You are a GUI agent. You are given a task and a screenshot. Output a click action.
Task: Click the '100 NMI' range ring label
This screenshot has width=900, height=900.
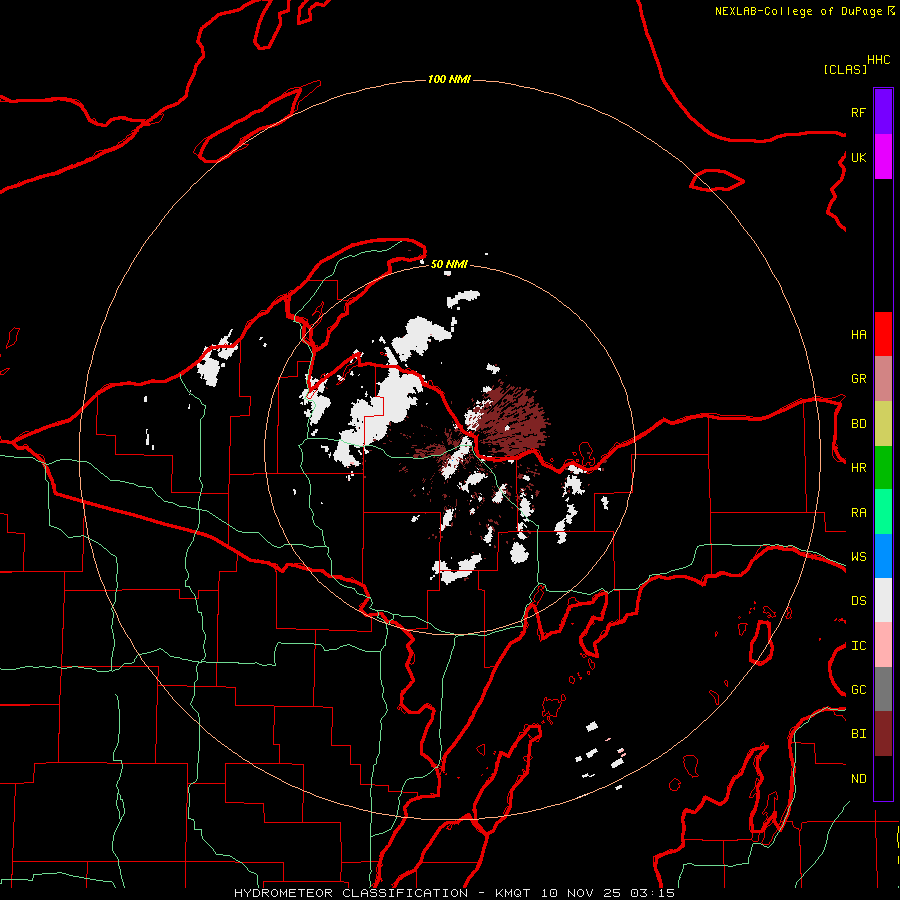click(x=449, y=79)
